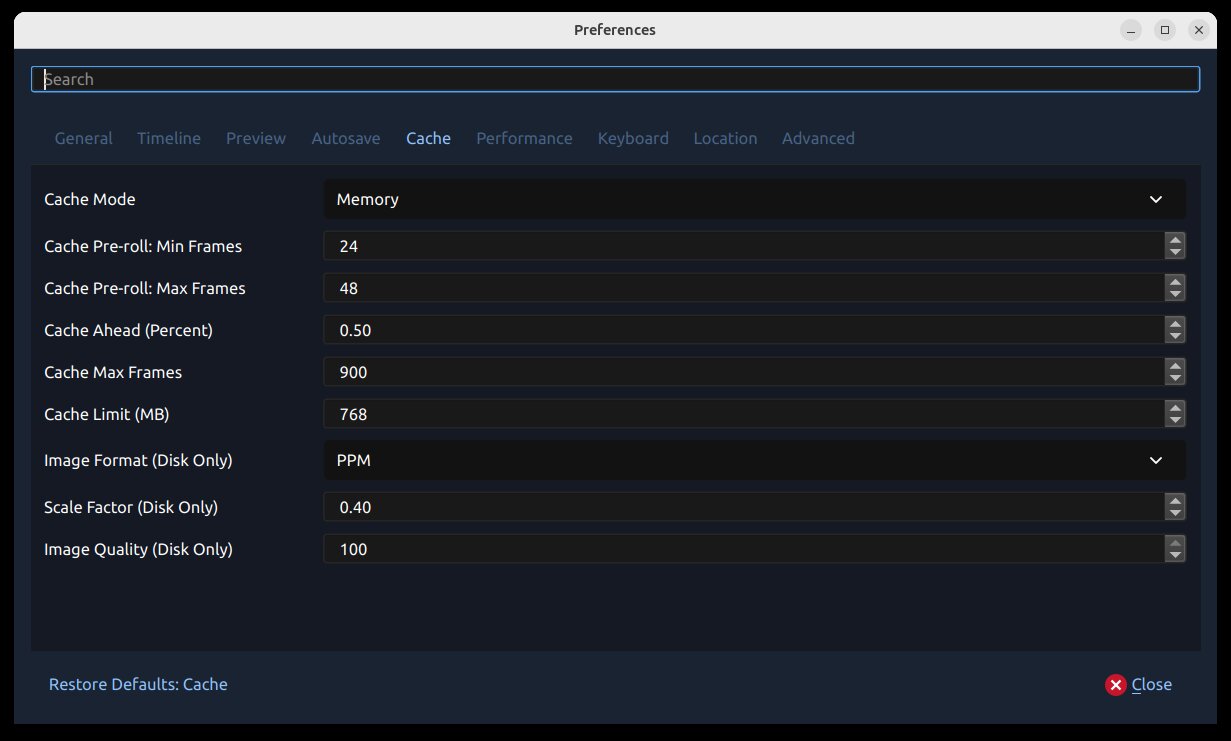1231x741 pixels.
Task: Open the Performance tab
Action: tap(524, 138)
